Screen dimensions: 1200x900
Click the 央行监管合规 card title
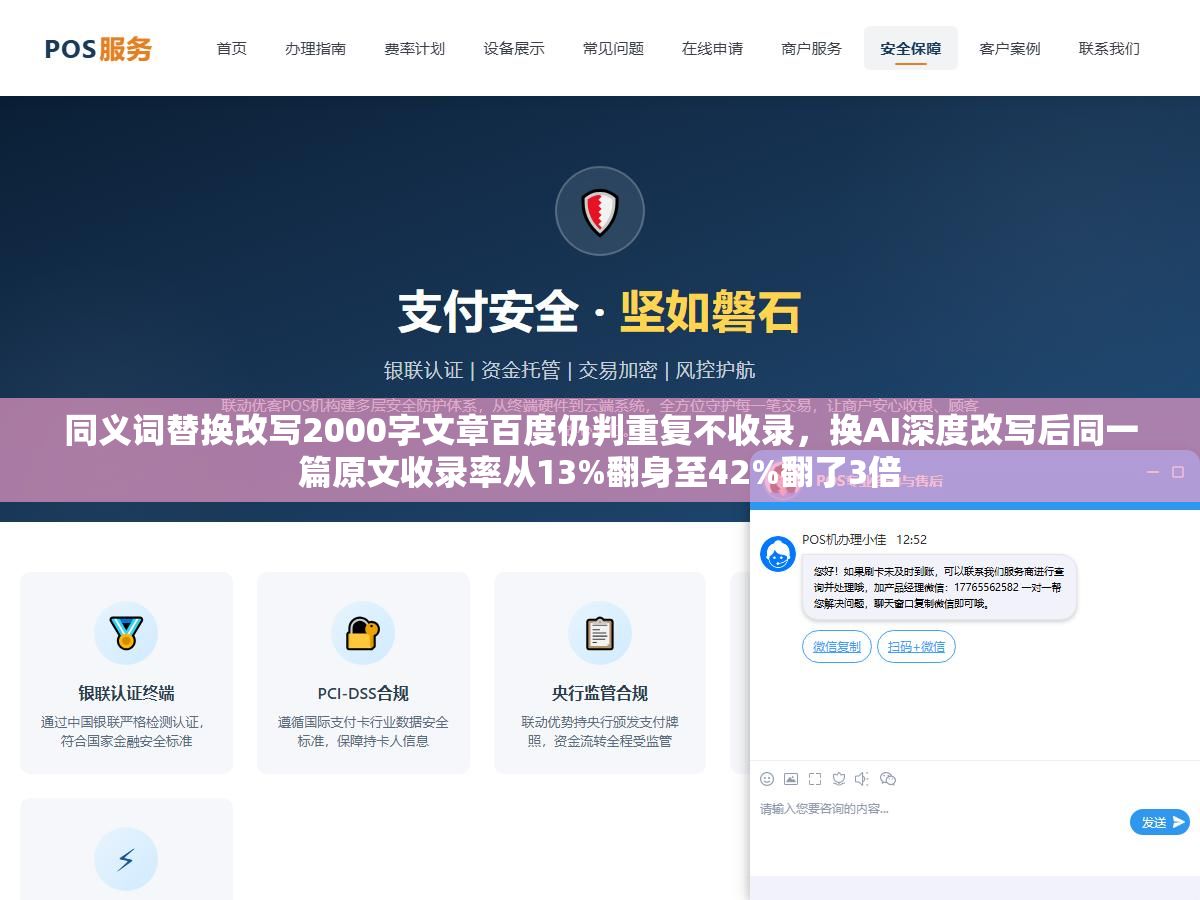click(600, 693)
